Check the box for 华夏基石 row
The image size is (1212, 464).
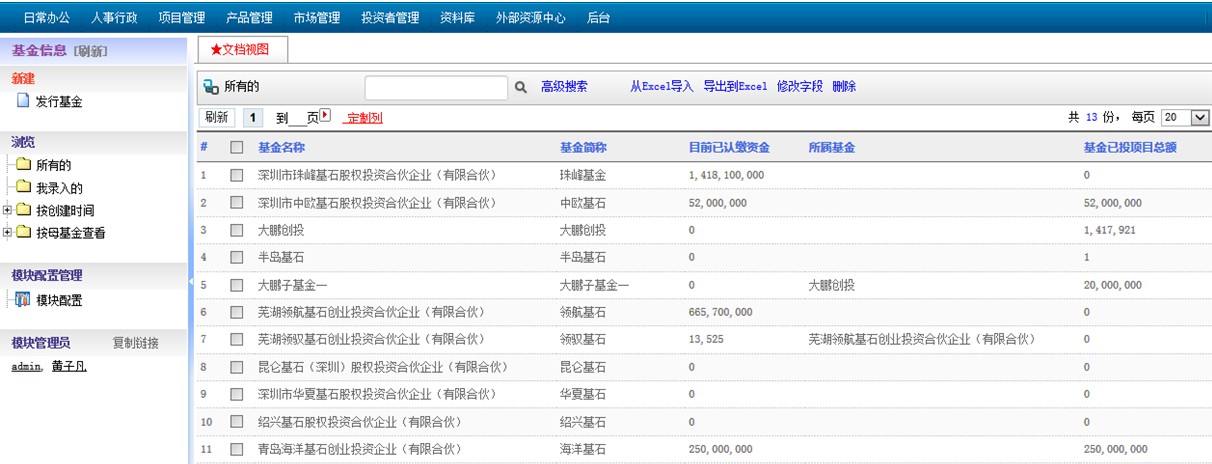(x=237, y=394)
